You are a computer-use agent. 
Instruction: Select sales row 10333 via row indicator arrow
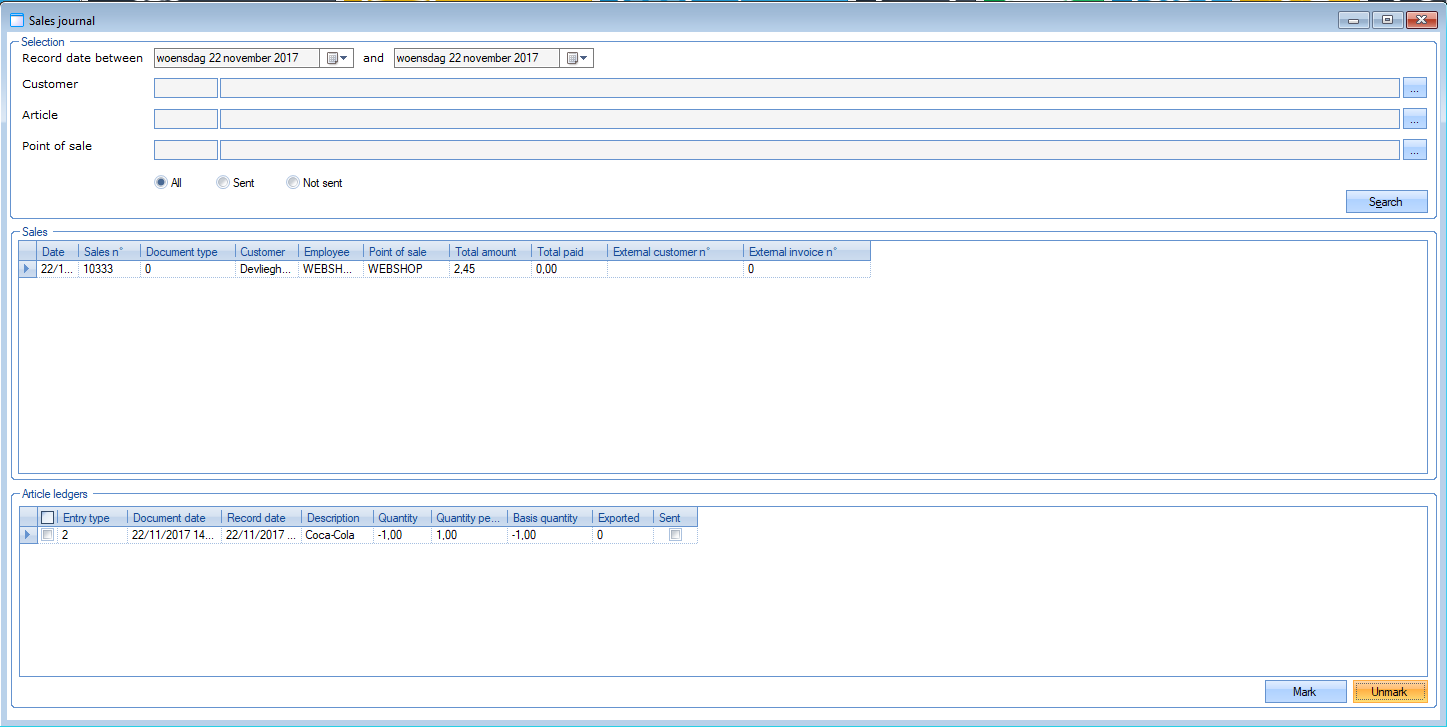click(27, 269)
